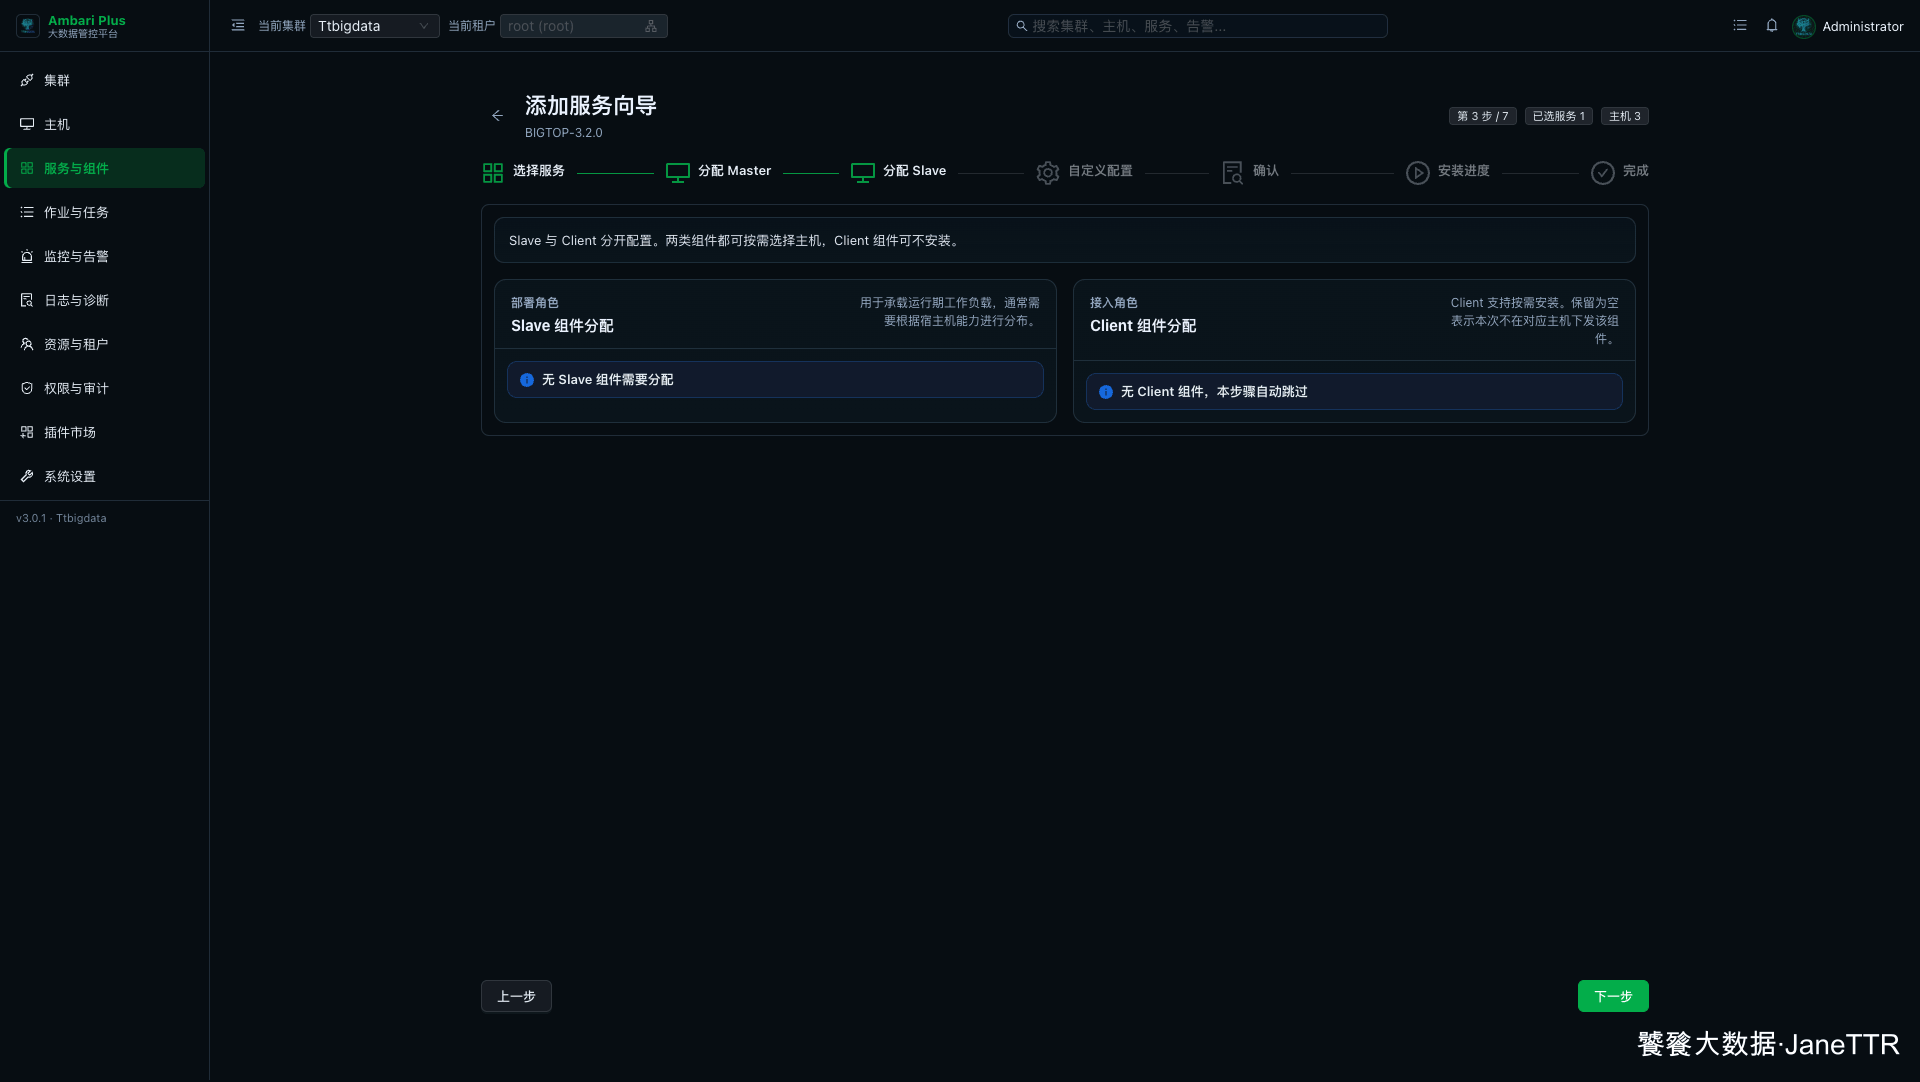Click the apps icon beside 插件市场

click(27, 432)
